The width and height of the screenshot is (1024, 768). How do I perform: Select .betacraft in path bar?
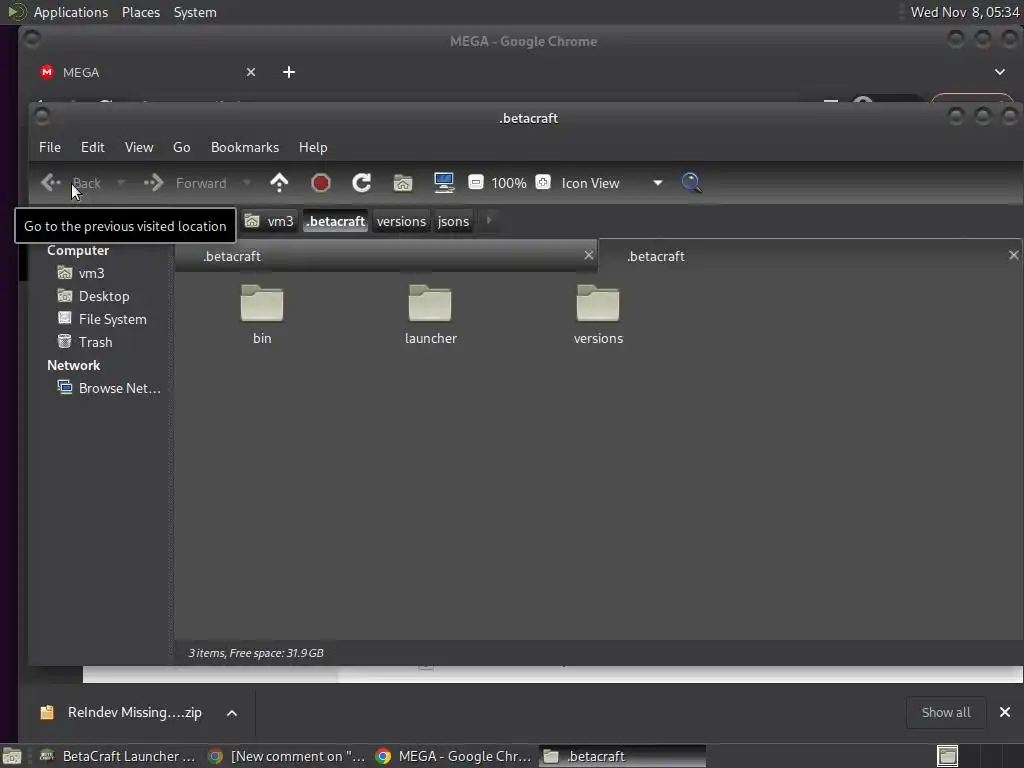pos(336,221)
